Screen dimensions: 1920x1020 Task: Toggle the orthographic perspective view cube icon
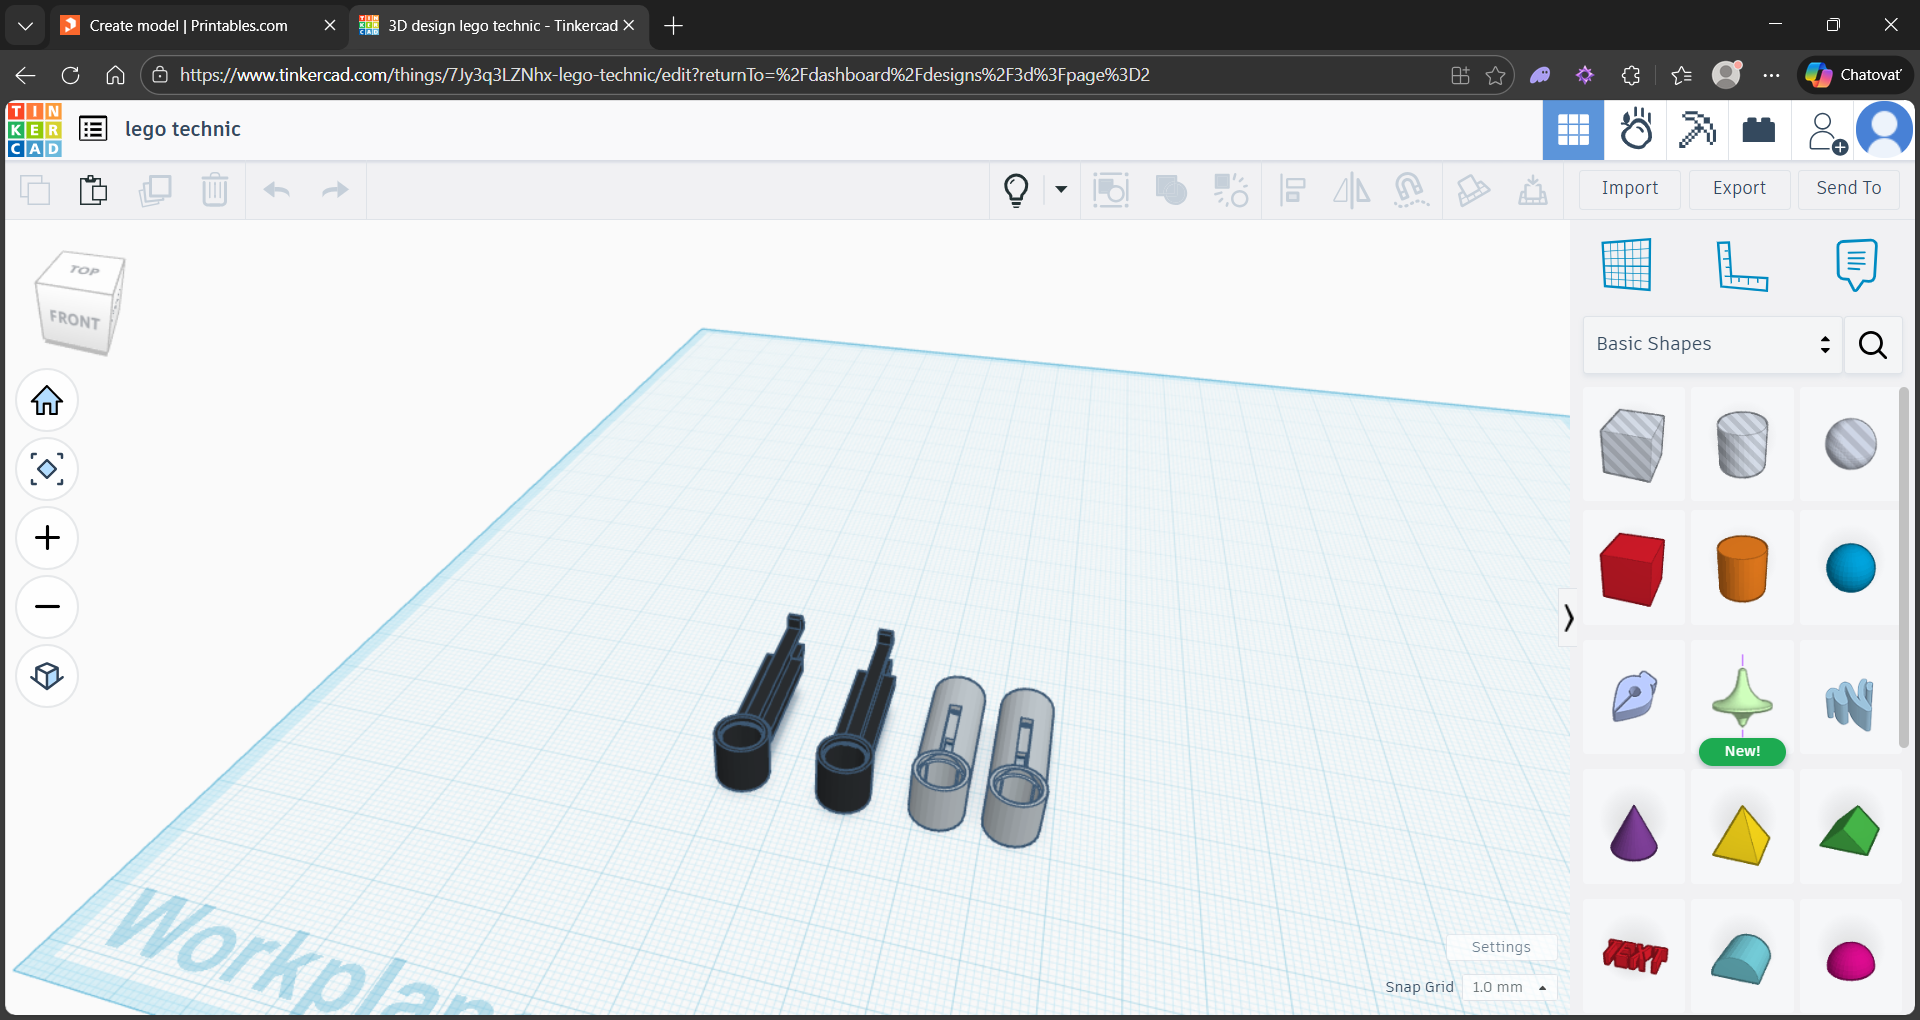pyautogui.click(x=47, y=676)
